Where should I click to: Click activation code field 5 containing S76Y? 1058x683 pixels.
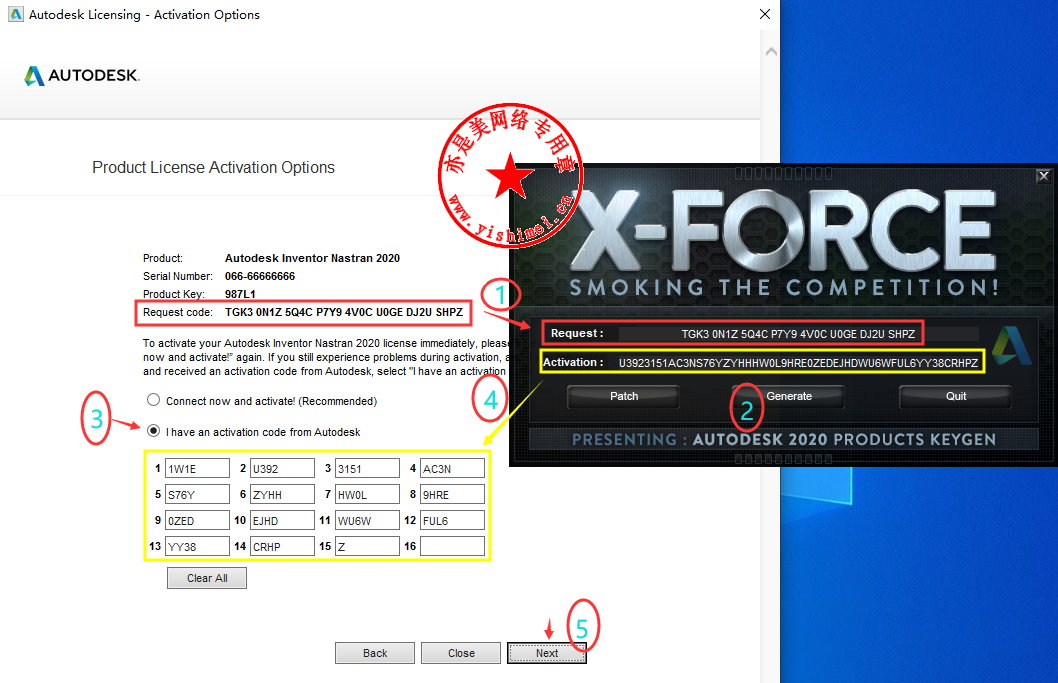coord(197,495)
